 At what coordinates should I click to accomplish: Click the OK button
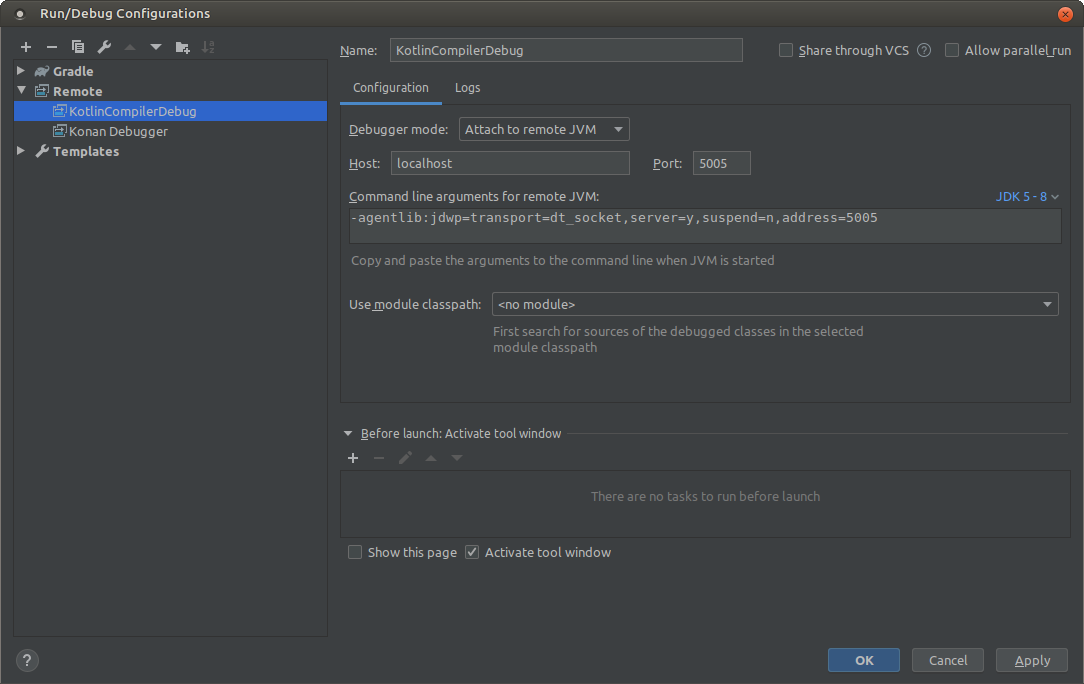pyautogui.click(x=864, y=660)
